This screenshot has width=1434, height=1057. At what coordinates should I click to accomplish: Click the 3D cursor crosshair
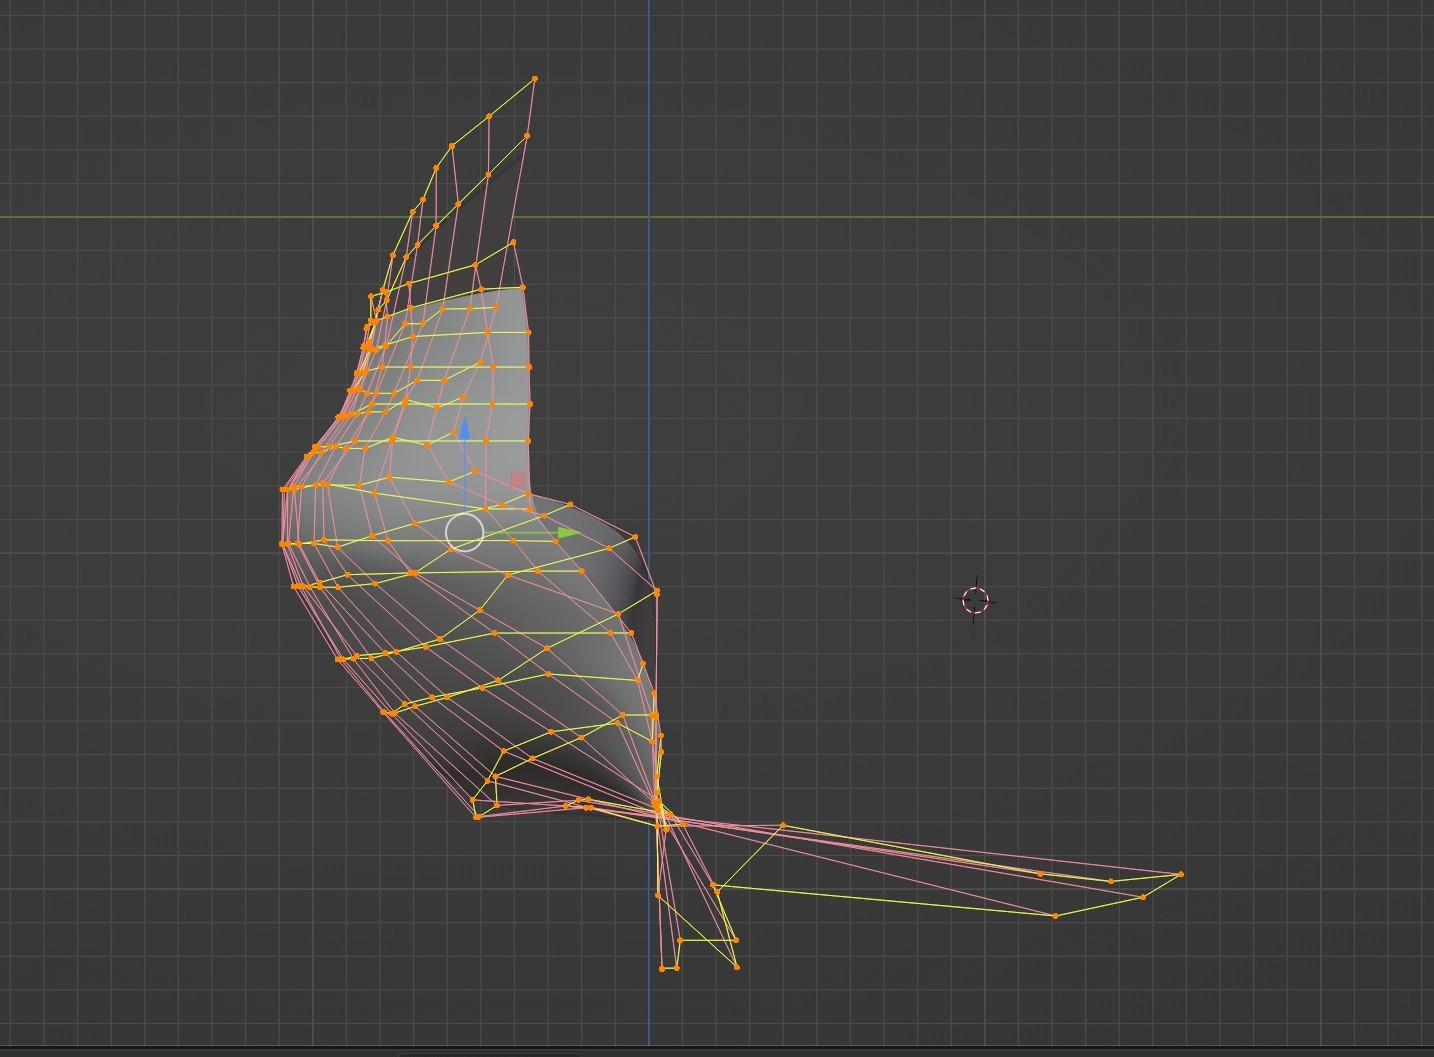(x=975, y=601)
